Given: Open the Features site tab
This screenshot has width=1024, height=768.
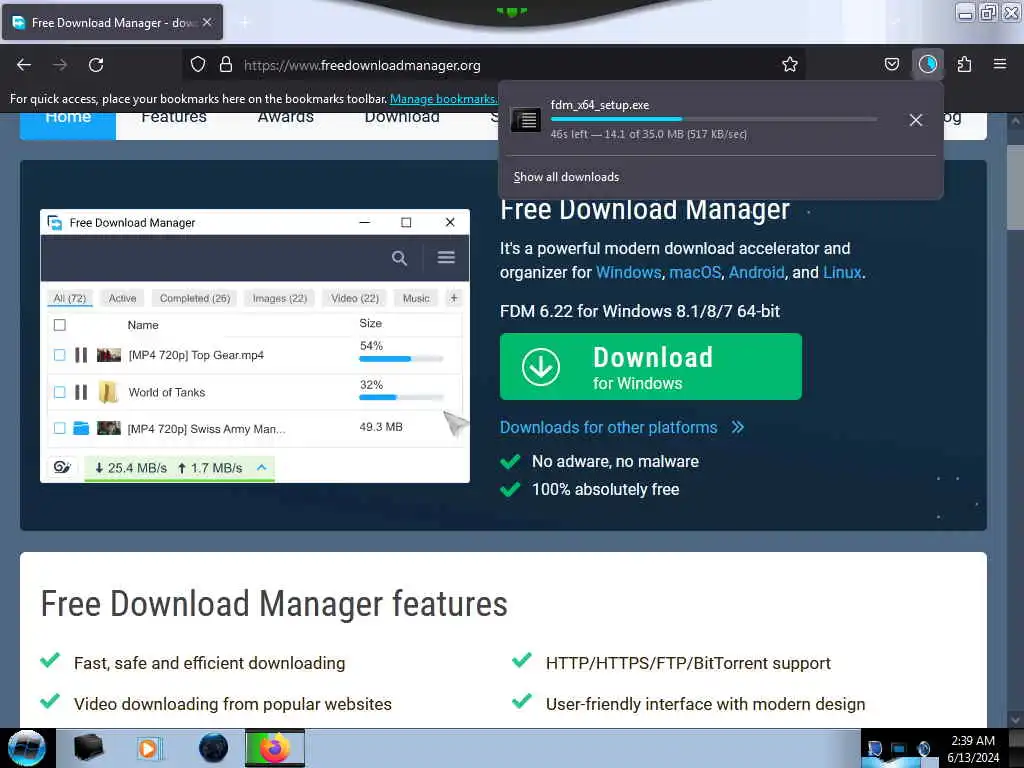Looking at the screenshot, I should point(174,118).
